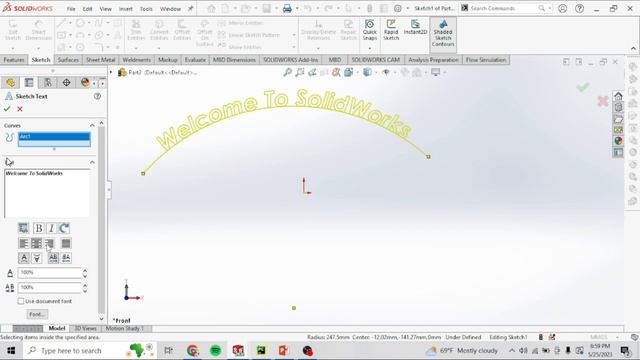Open FeatureManager Design Tree tab
This screenshot has height=360, width=640.
tap(10, 83)
